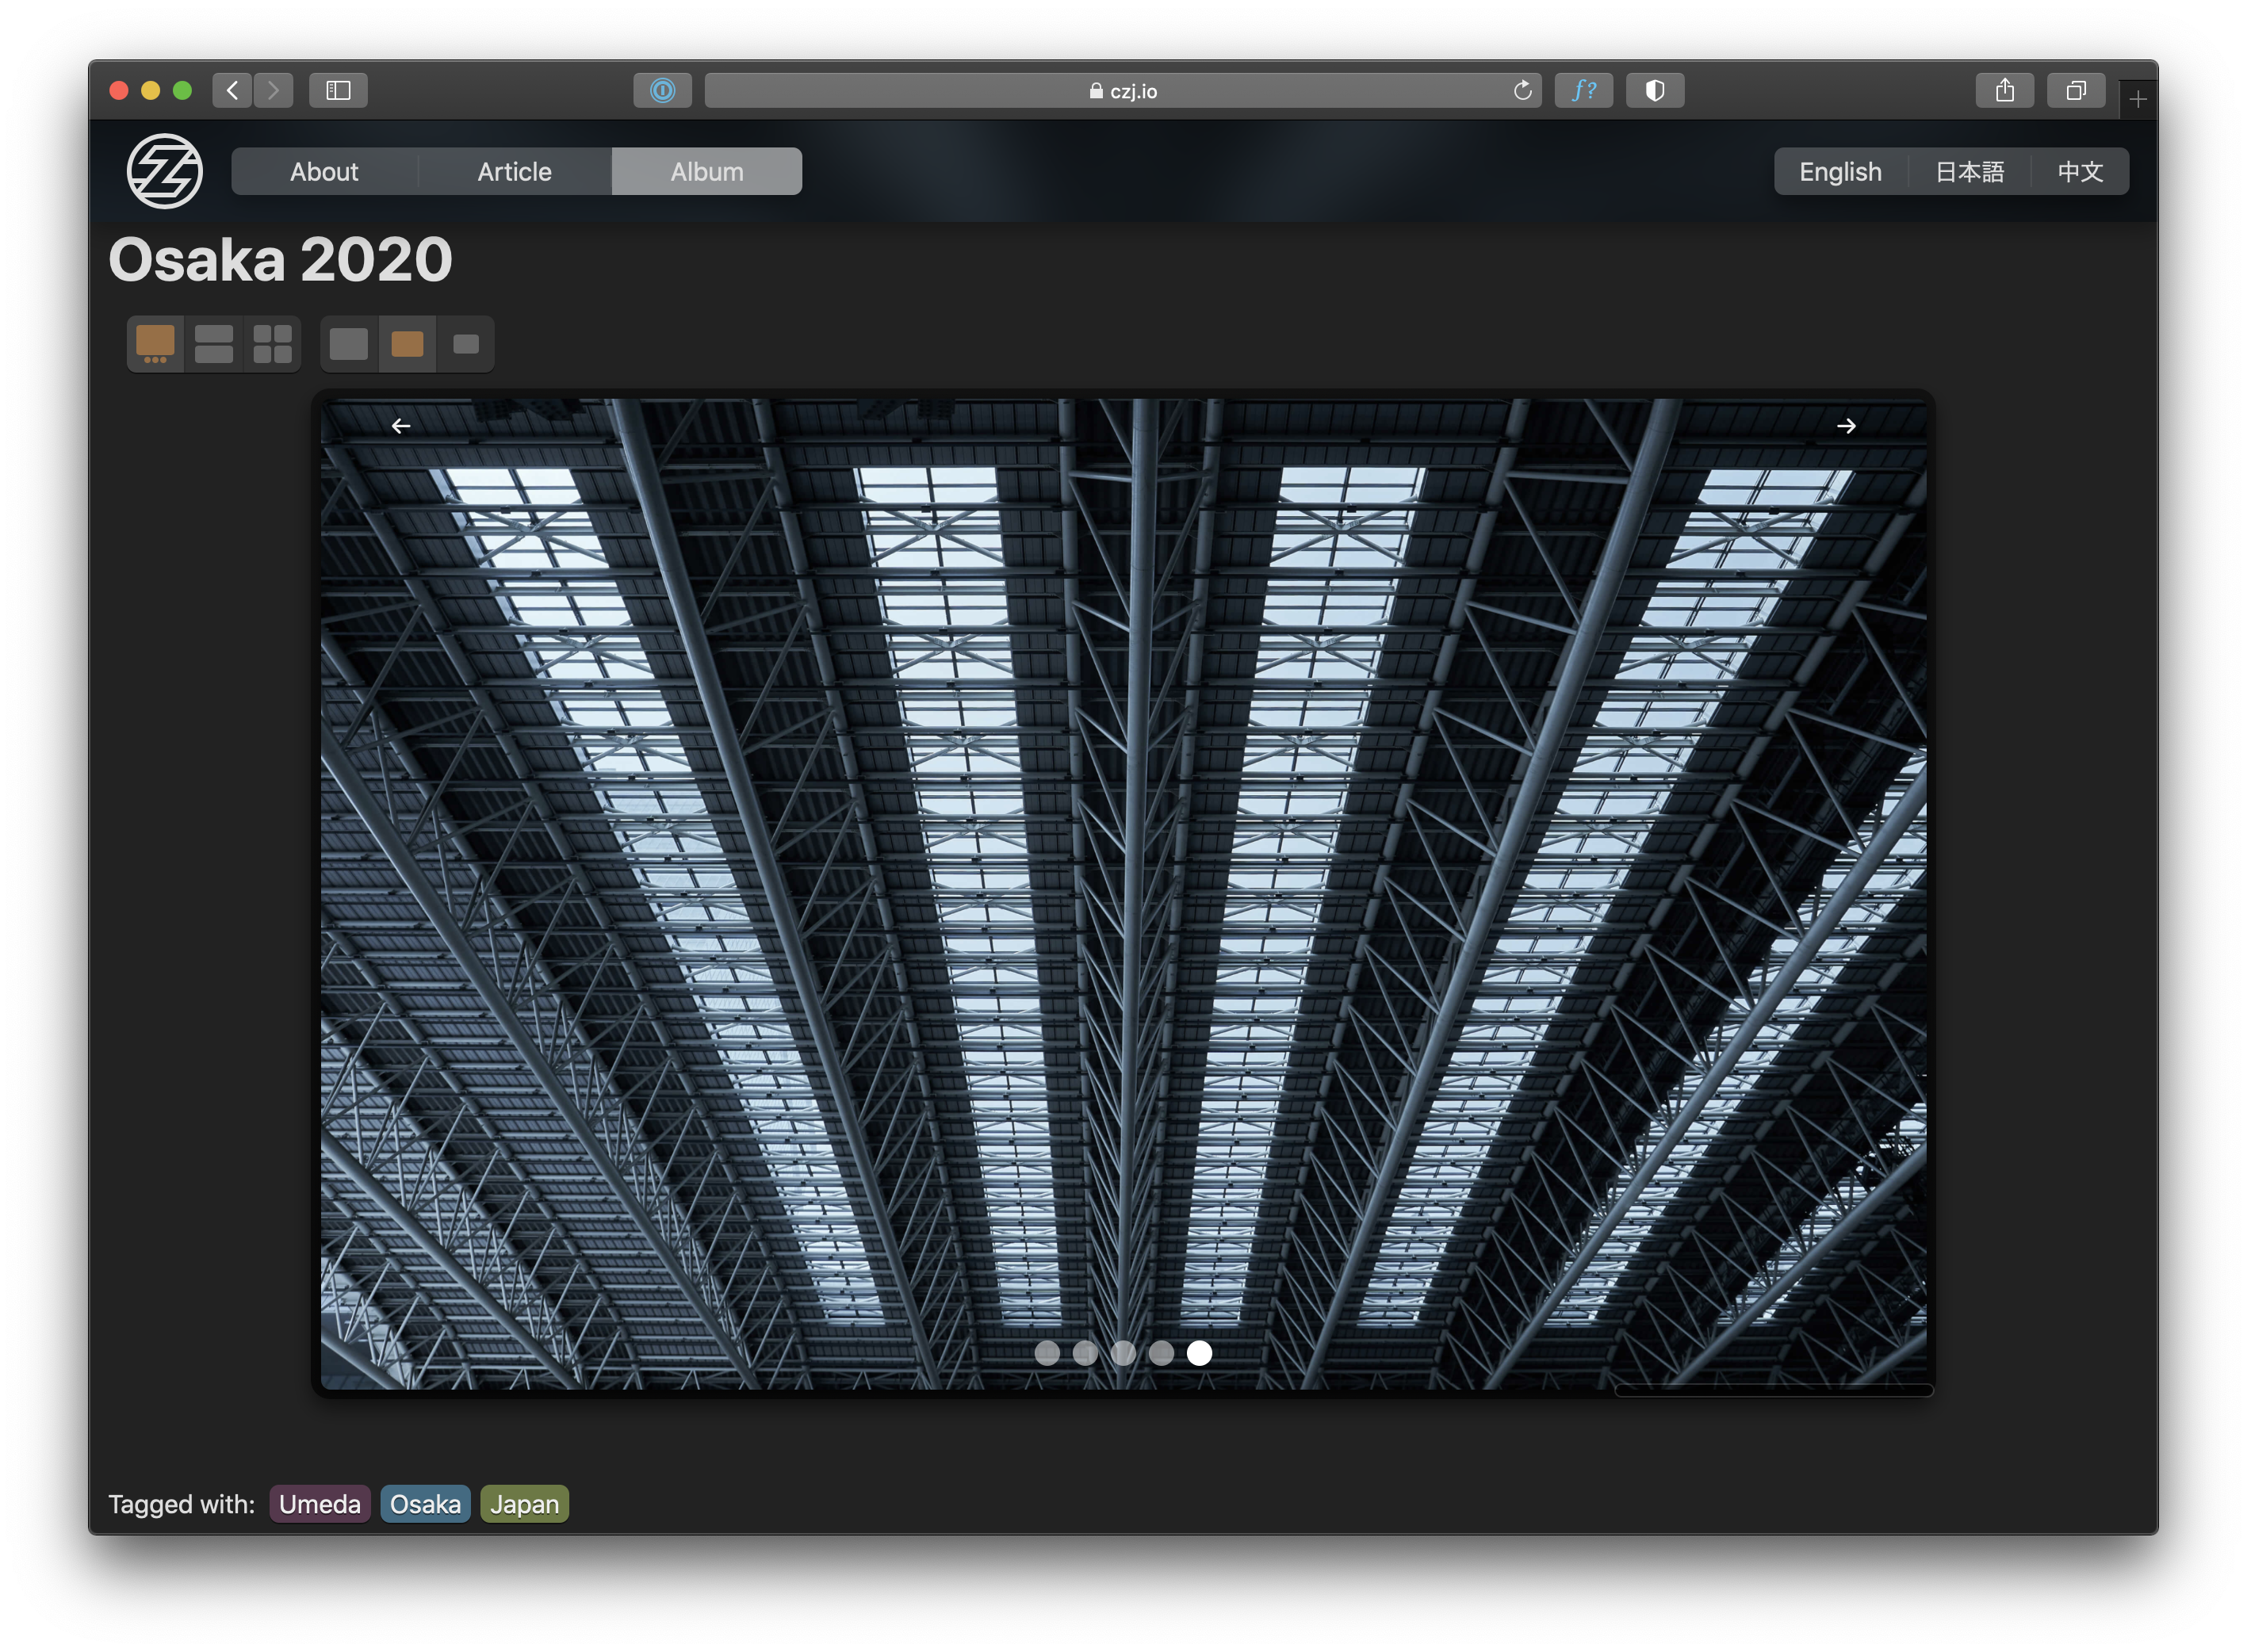Open the f? font extension icon
Viewport: 2247px width, 1652px height.
1583,91
